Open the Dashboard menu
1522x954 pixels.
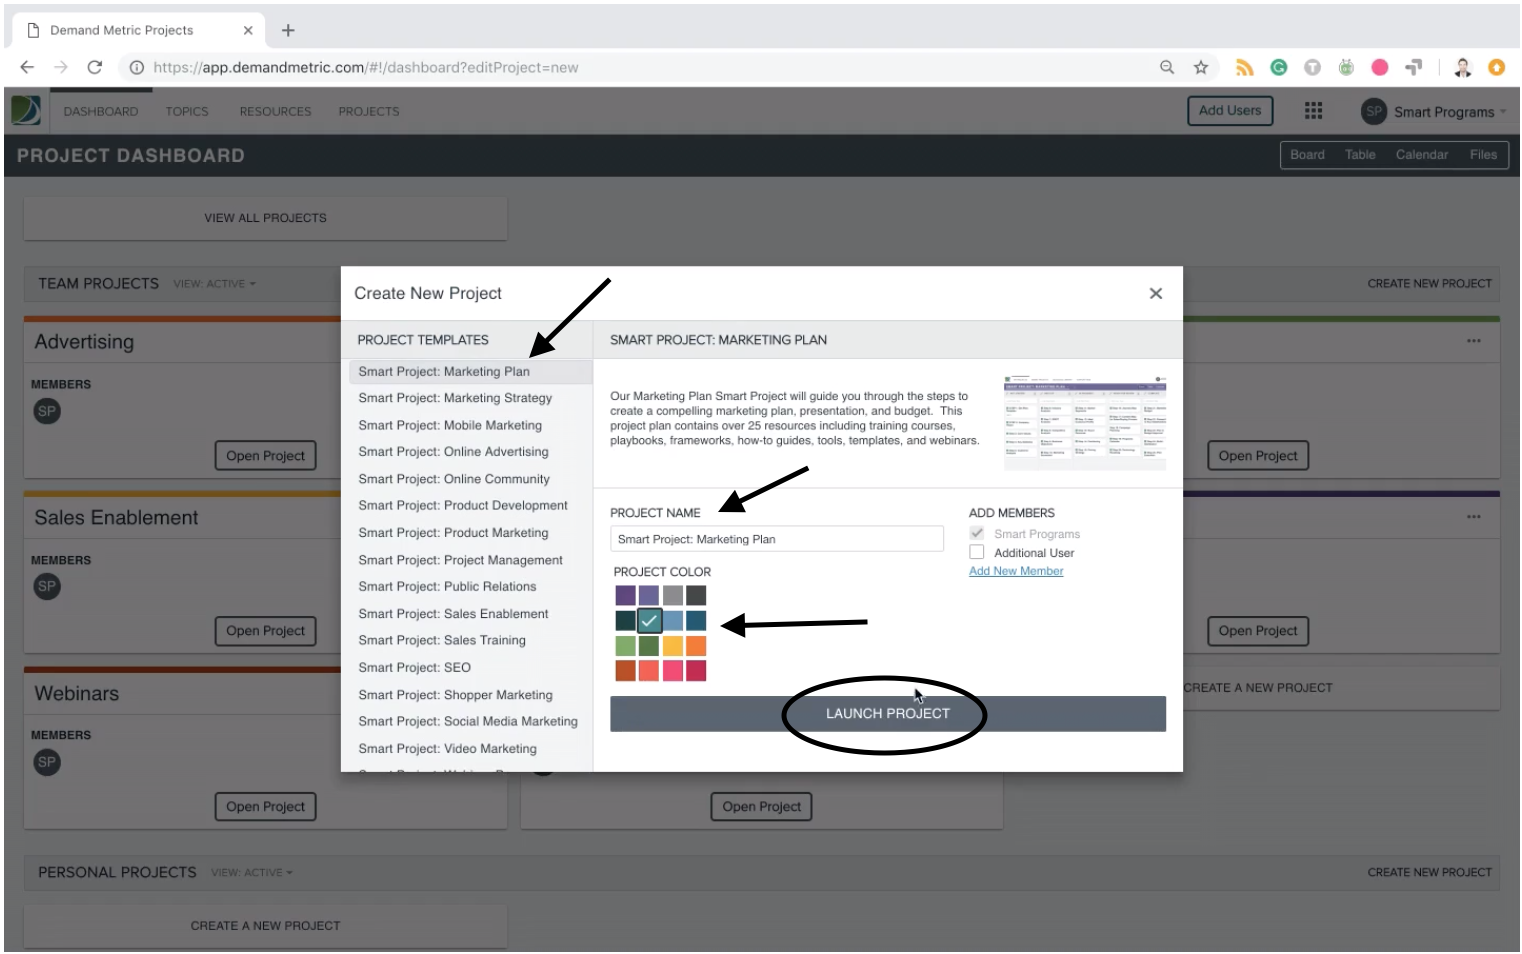pos(101,111)
